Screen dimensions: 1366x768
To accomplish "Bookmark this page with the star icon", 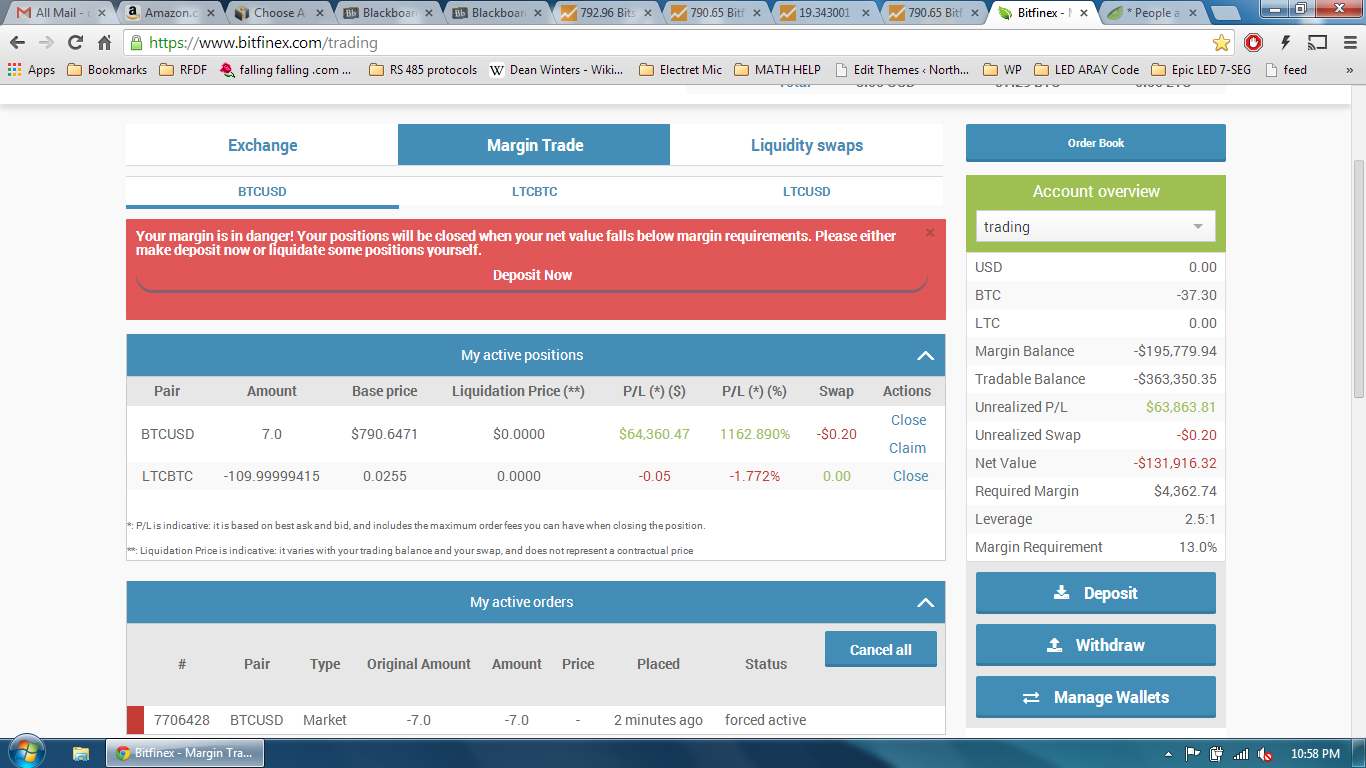I will 1221,43.
